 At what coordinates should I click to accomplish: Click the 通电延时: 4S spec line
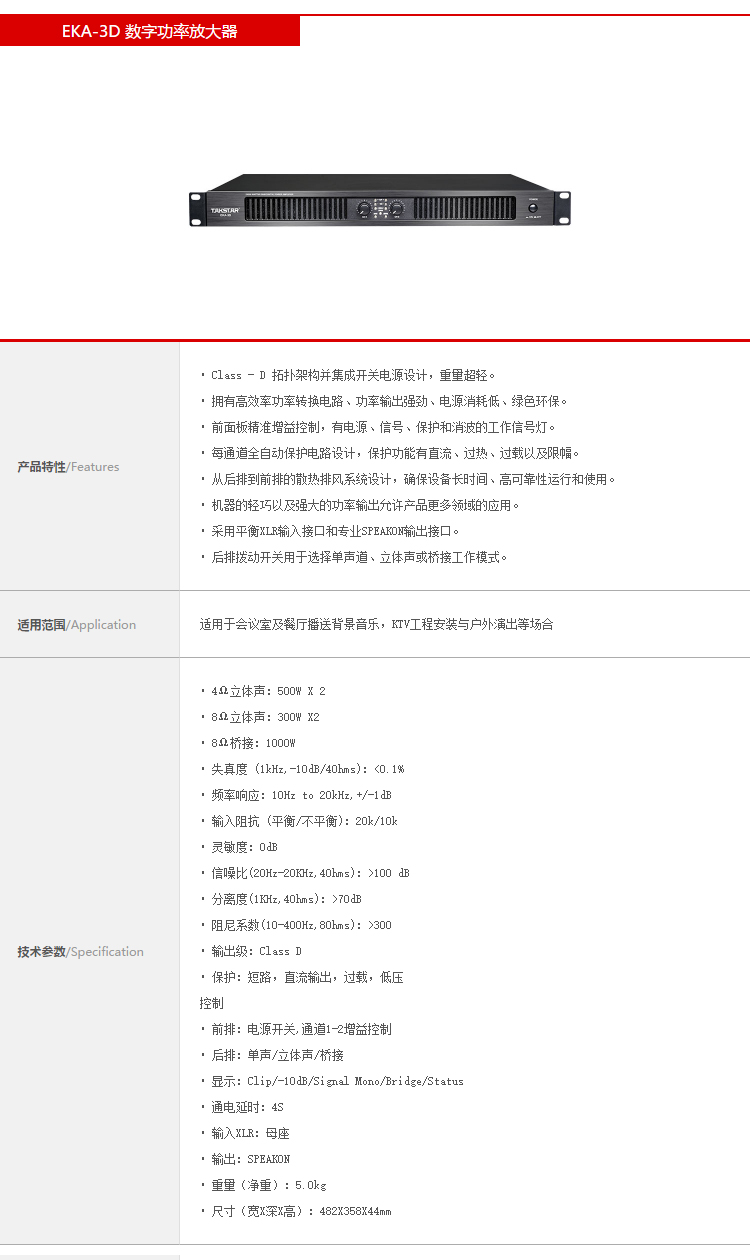pos(242,1107)
